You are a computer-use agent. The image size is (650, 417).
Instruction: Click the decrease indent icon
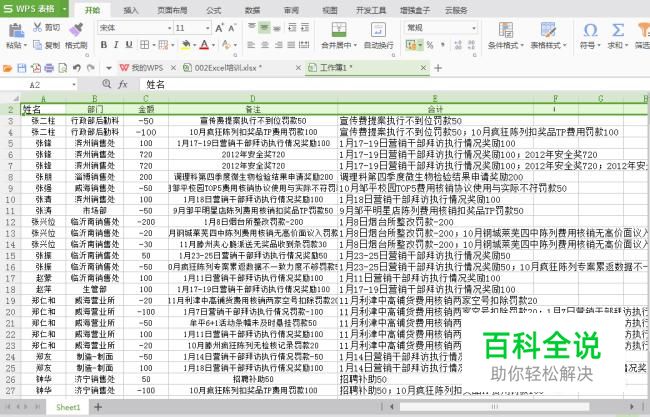click(292, 27)
